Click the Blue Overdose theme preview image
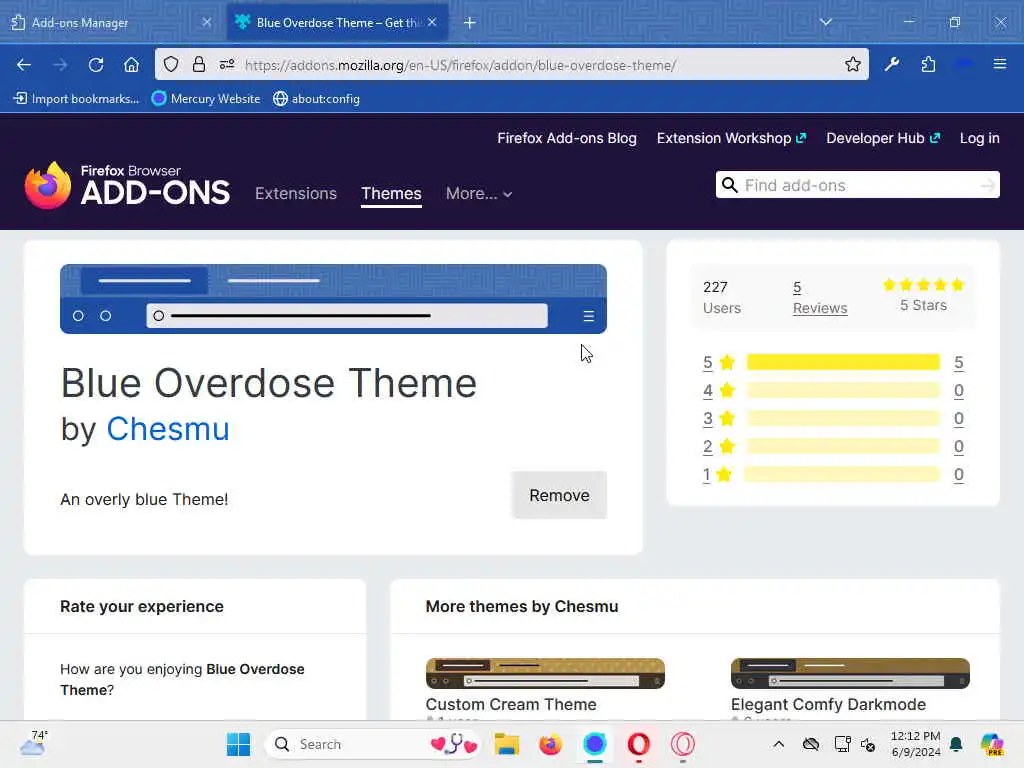1024x768 pixels. pos(333,299)
